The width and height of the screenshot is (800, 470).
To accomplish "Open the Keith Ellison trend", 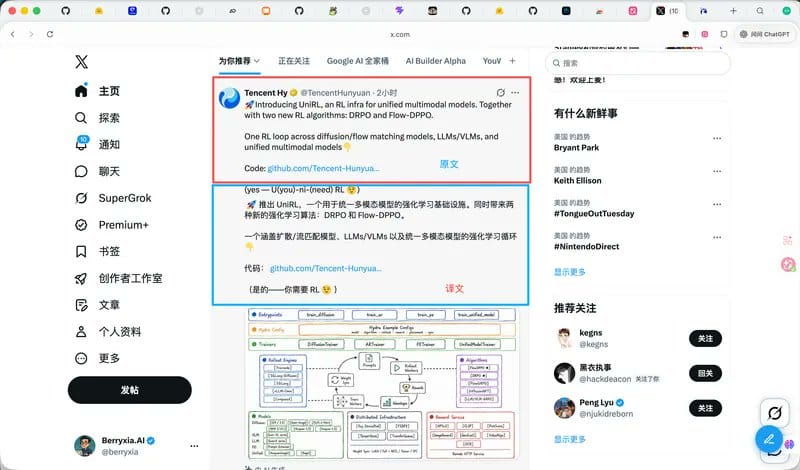I will click(578, 181).
